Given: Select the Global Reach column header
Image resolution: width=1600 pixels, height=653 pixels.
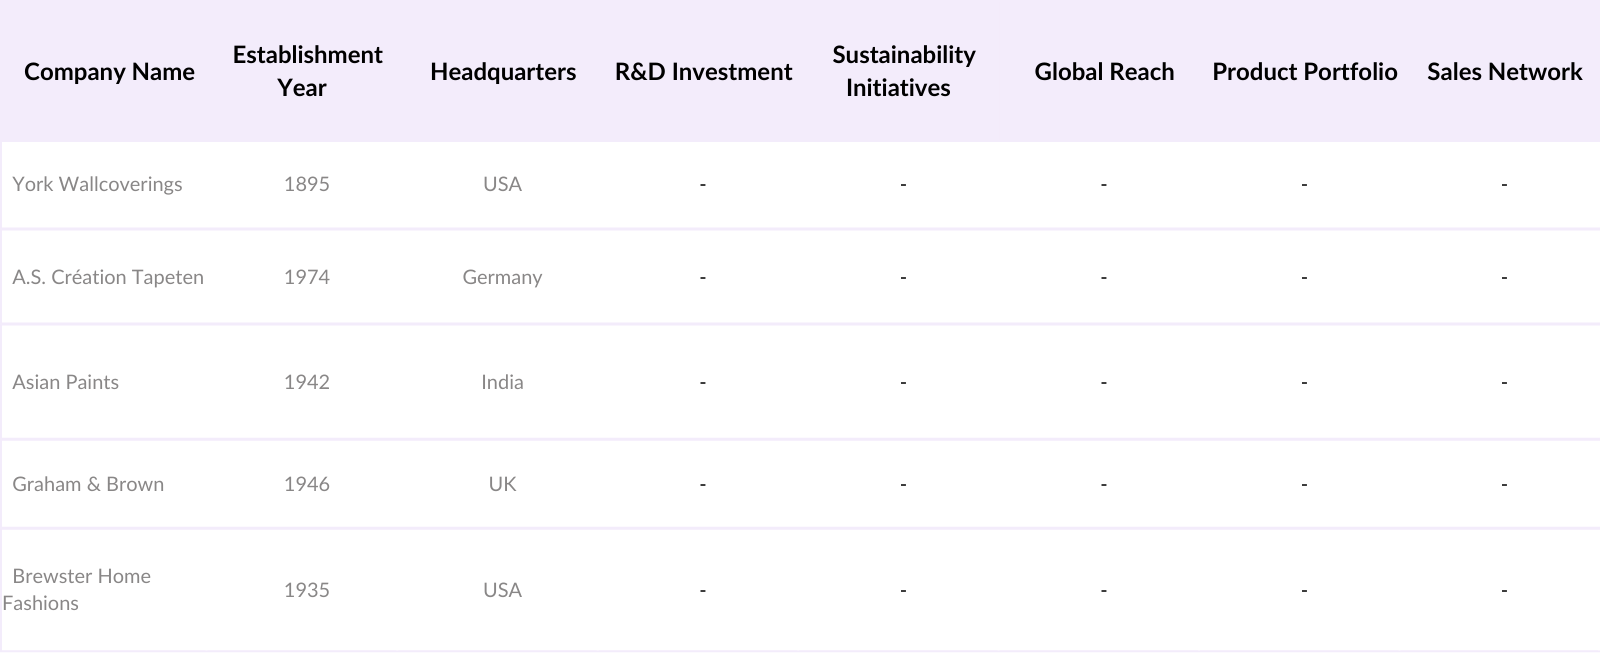Looking at the screenshot, I should coord(1104,72).
